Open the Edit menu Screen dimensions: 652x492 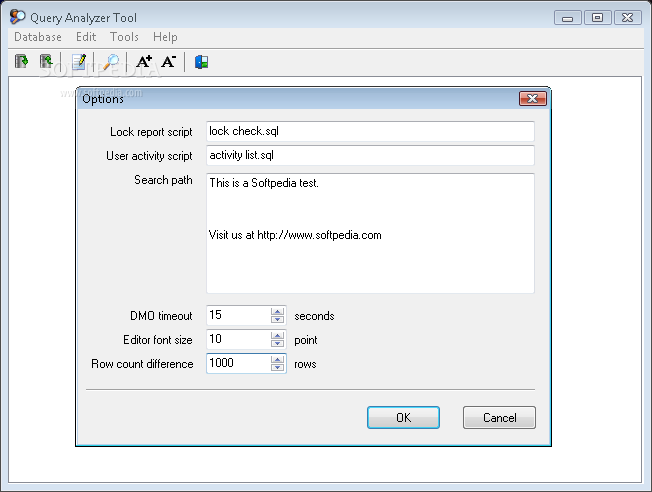pos(86,37)
